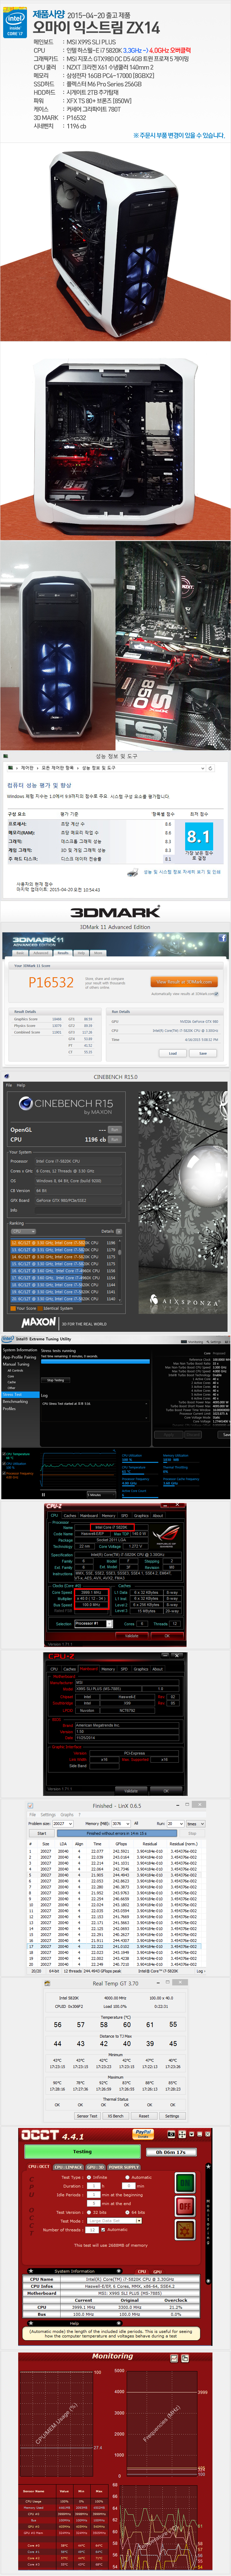Viewport: 231px width, 2576px height.
Task: Select the CPU:OCCT tab in OCCT
Action: pos(38,2166)
